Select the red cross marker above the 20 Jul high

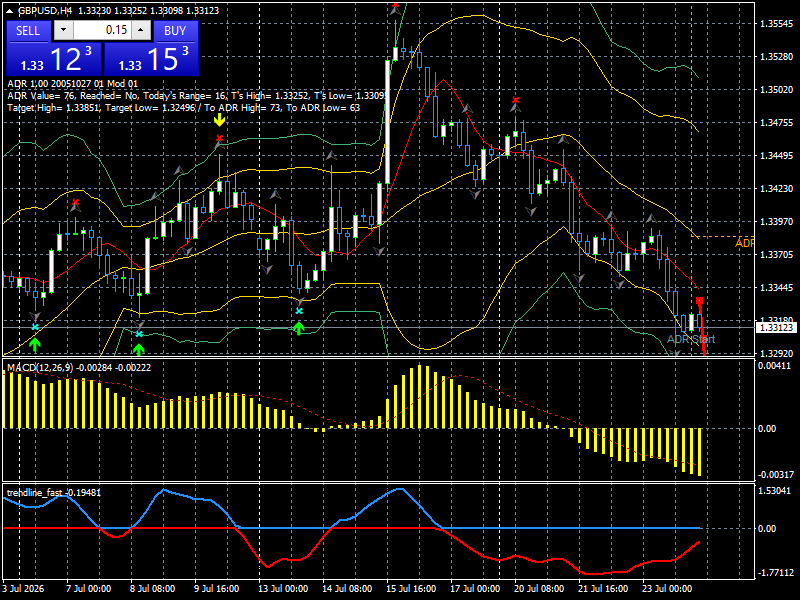(x=516, y=100)
